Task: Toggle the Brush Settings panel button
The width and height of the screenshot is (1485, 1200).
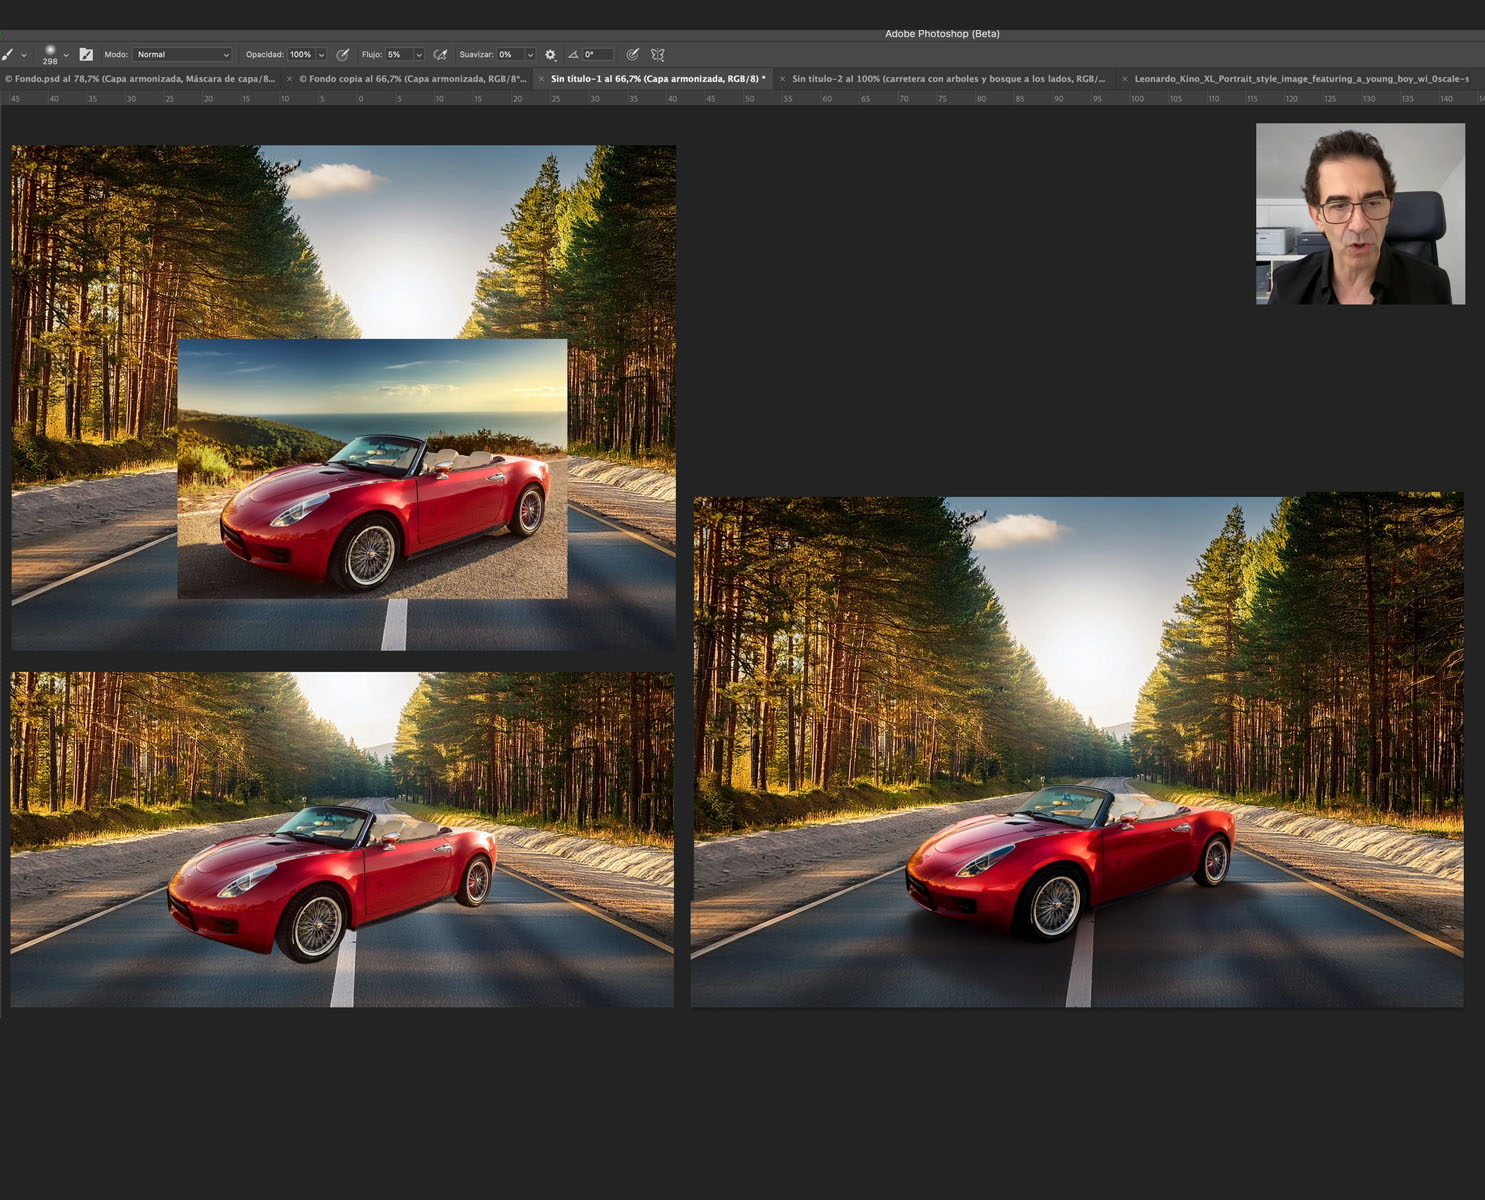Action: (86, 55)
